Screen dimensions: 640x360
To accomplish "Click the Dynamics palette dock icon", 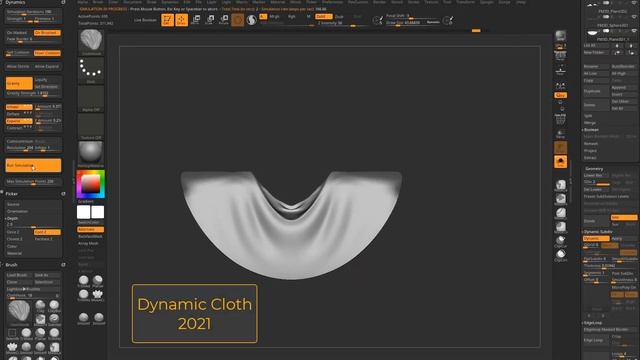I will click(63, 2).
